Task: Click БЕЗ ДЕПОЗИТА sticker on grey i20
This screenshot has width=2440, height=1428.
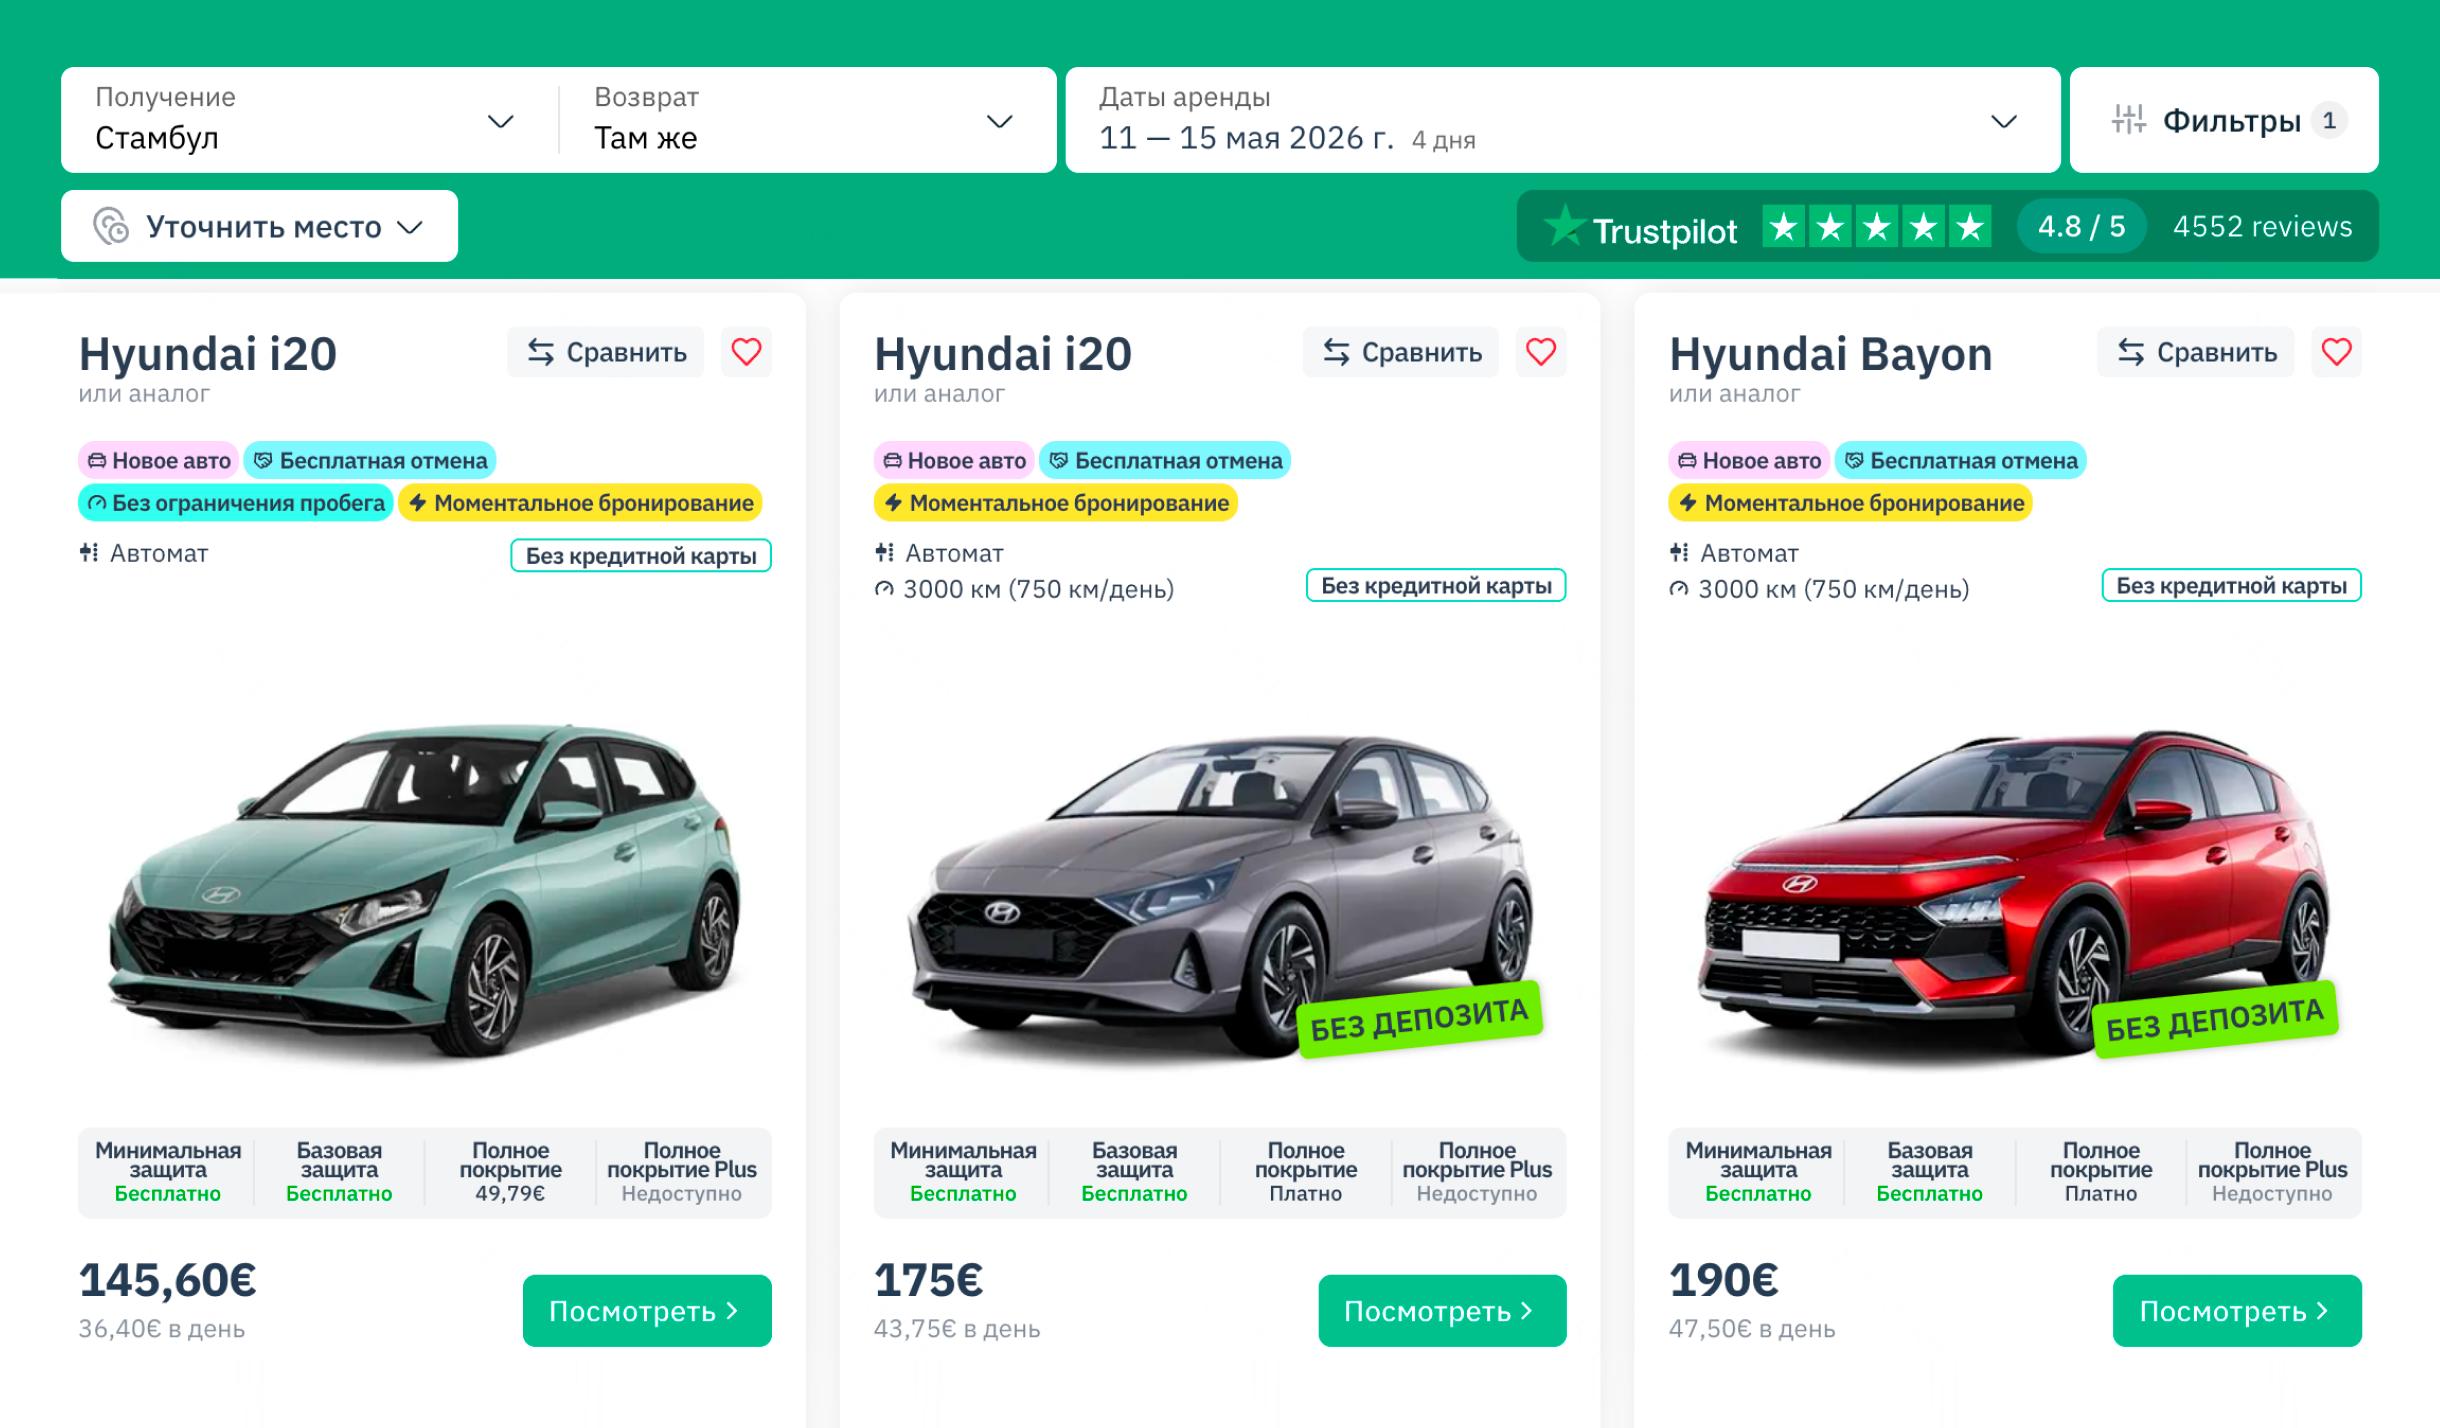Action: pos(1420,1020)
